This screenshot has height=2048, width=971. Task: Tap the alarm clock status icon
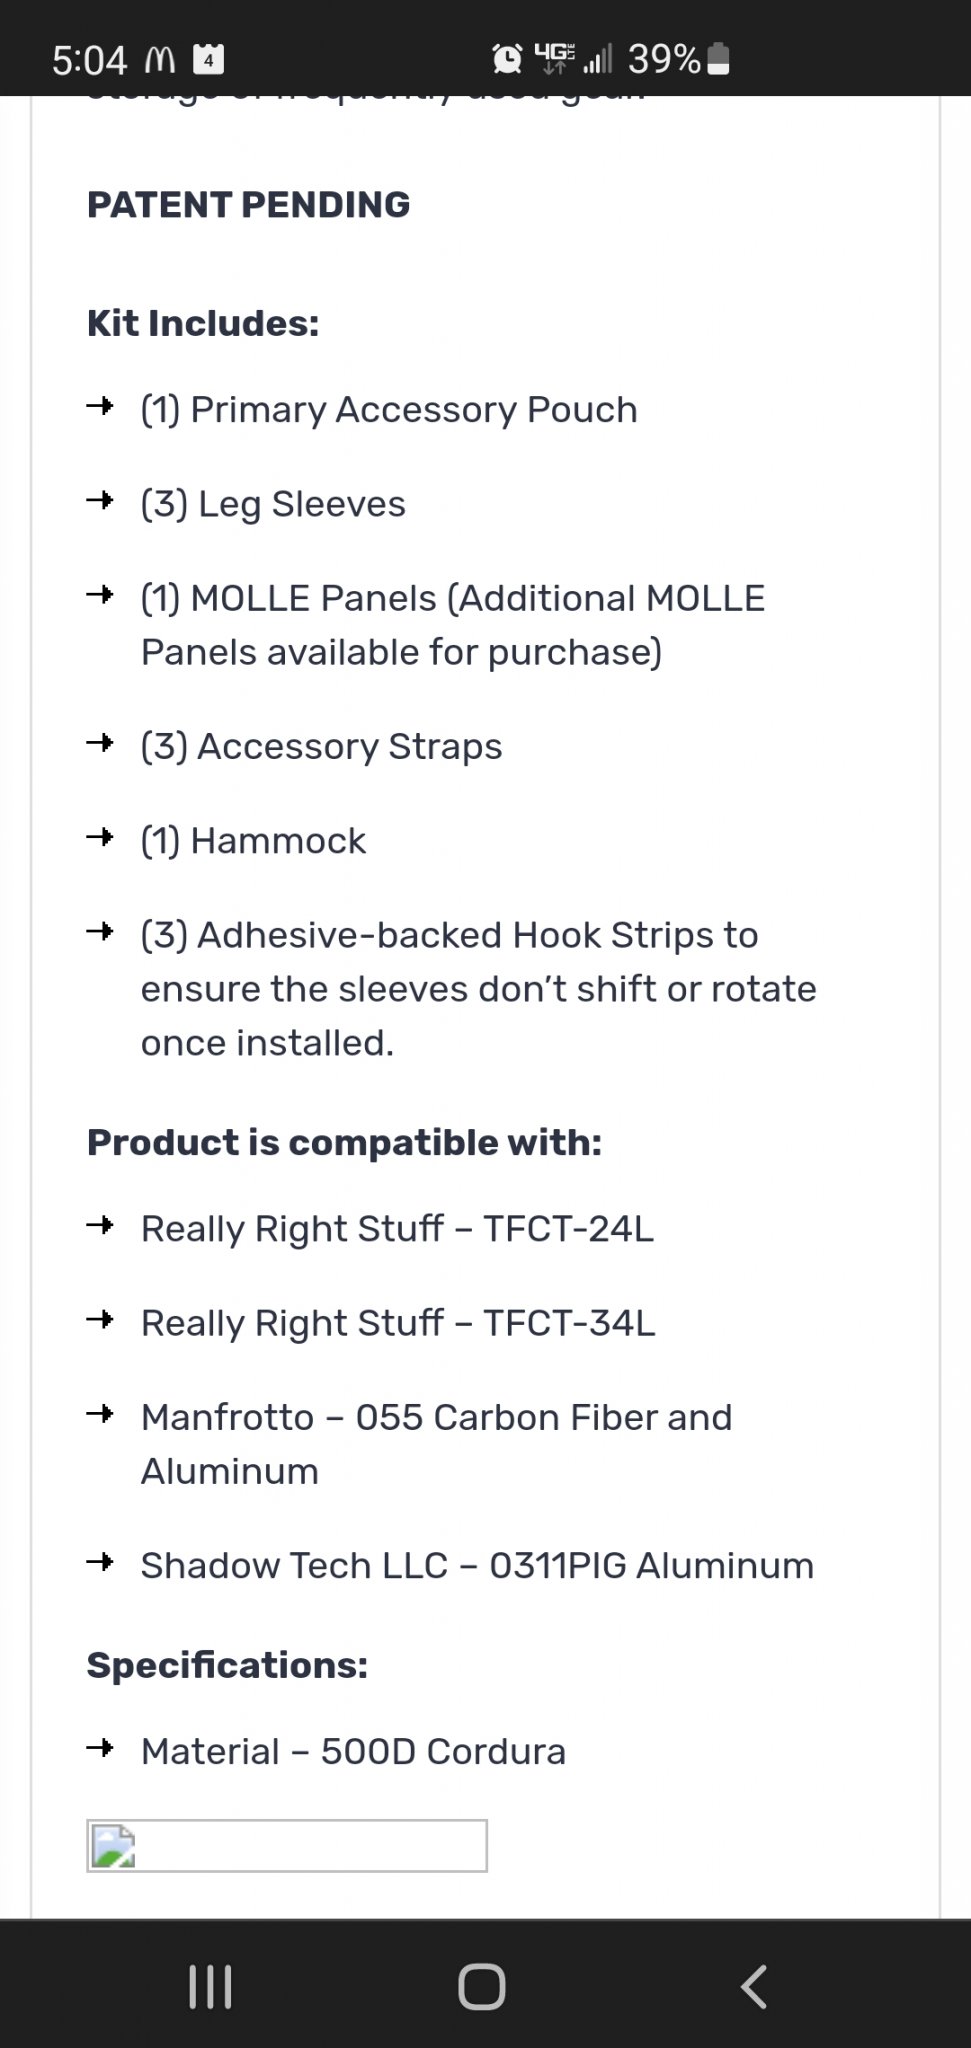(507, 60)
